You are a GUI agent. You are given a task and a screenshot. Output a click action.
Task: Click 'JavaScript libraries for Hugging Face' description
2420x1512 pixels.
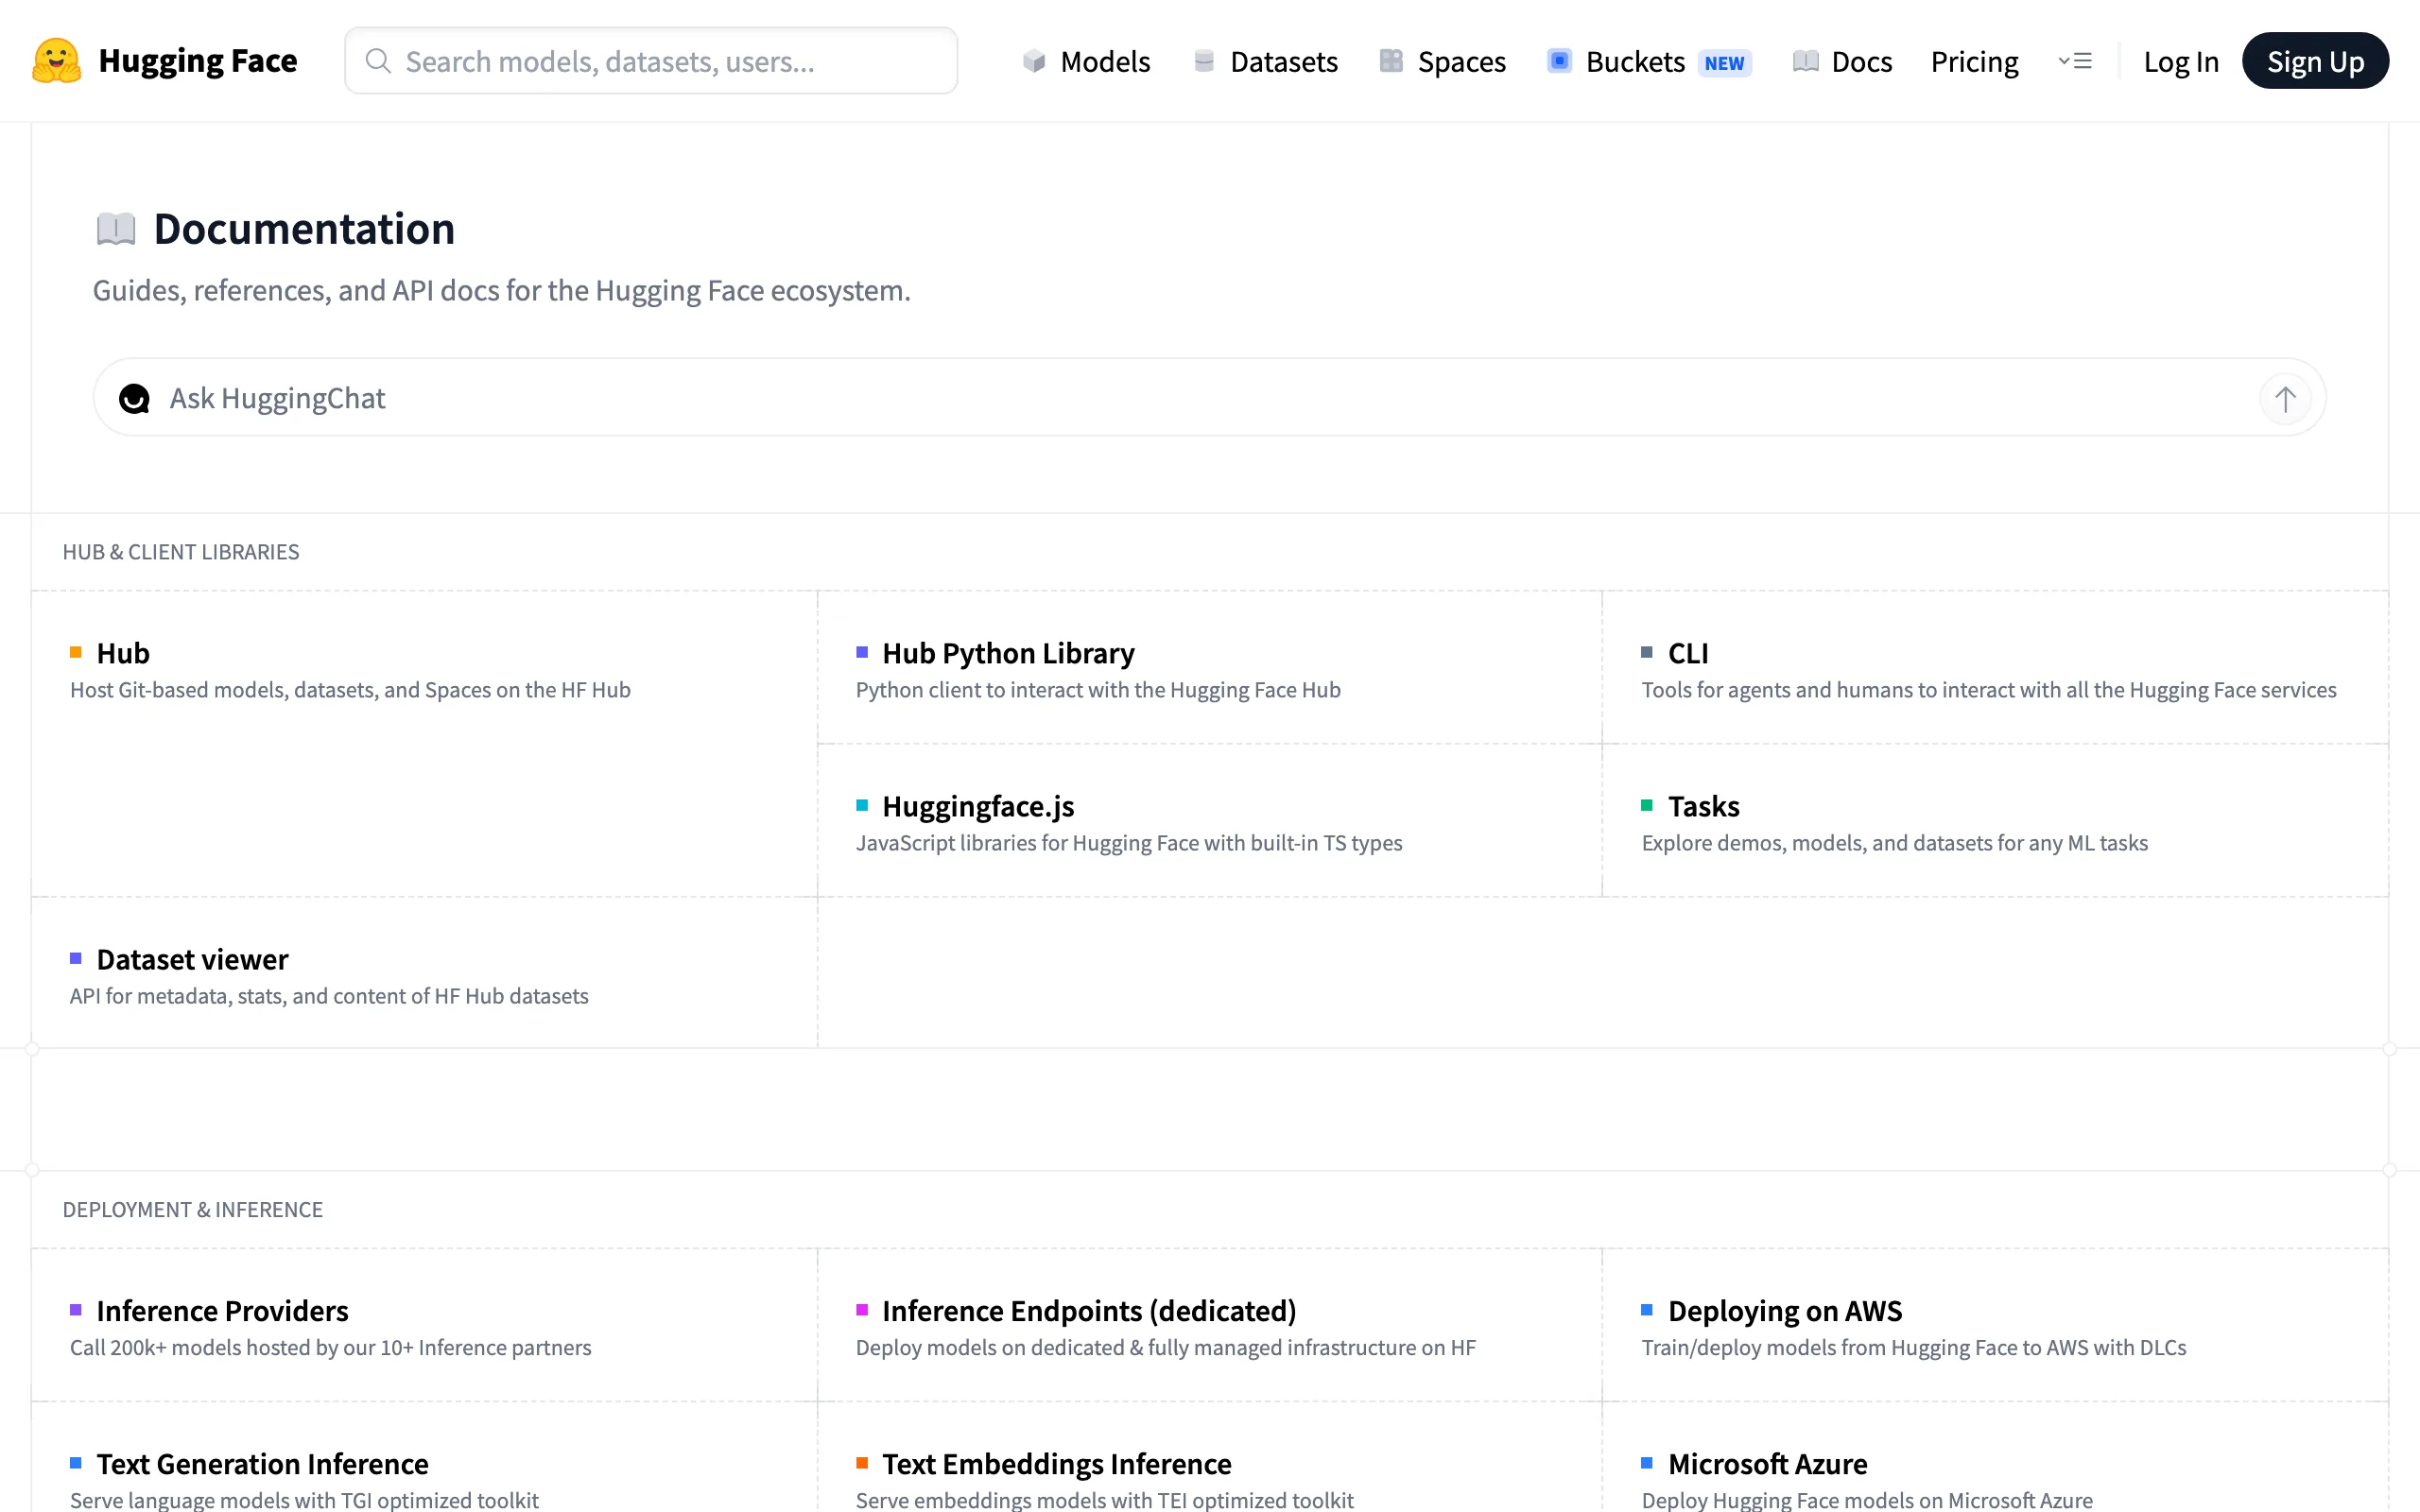coord(1129,843)
